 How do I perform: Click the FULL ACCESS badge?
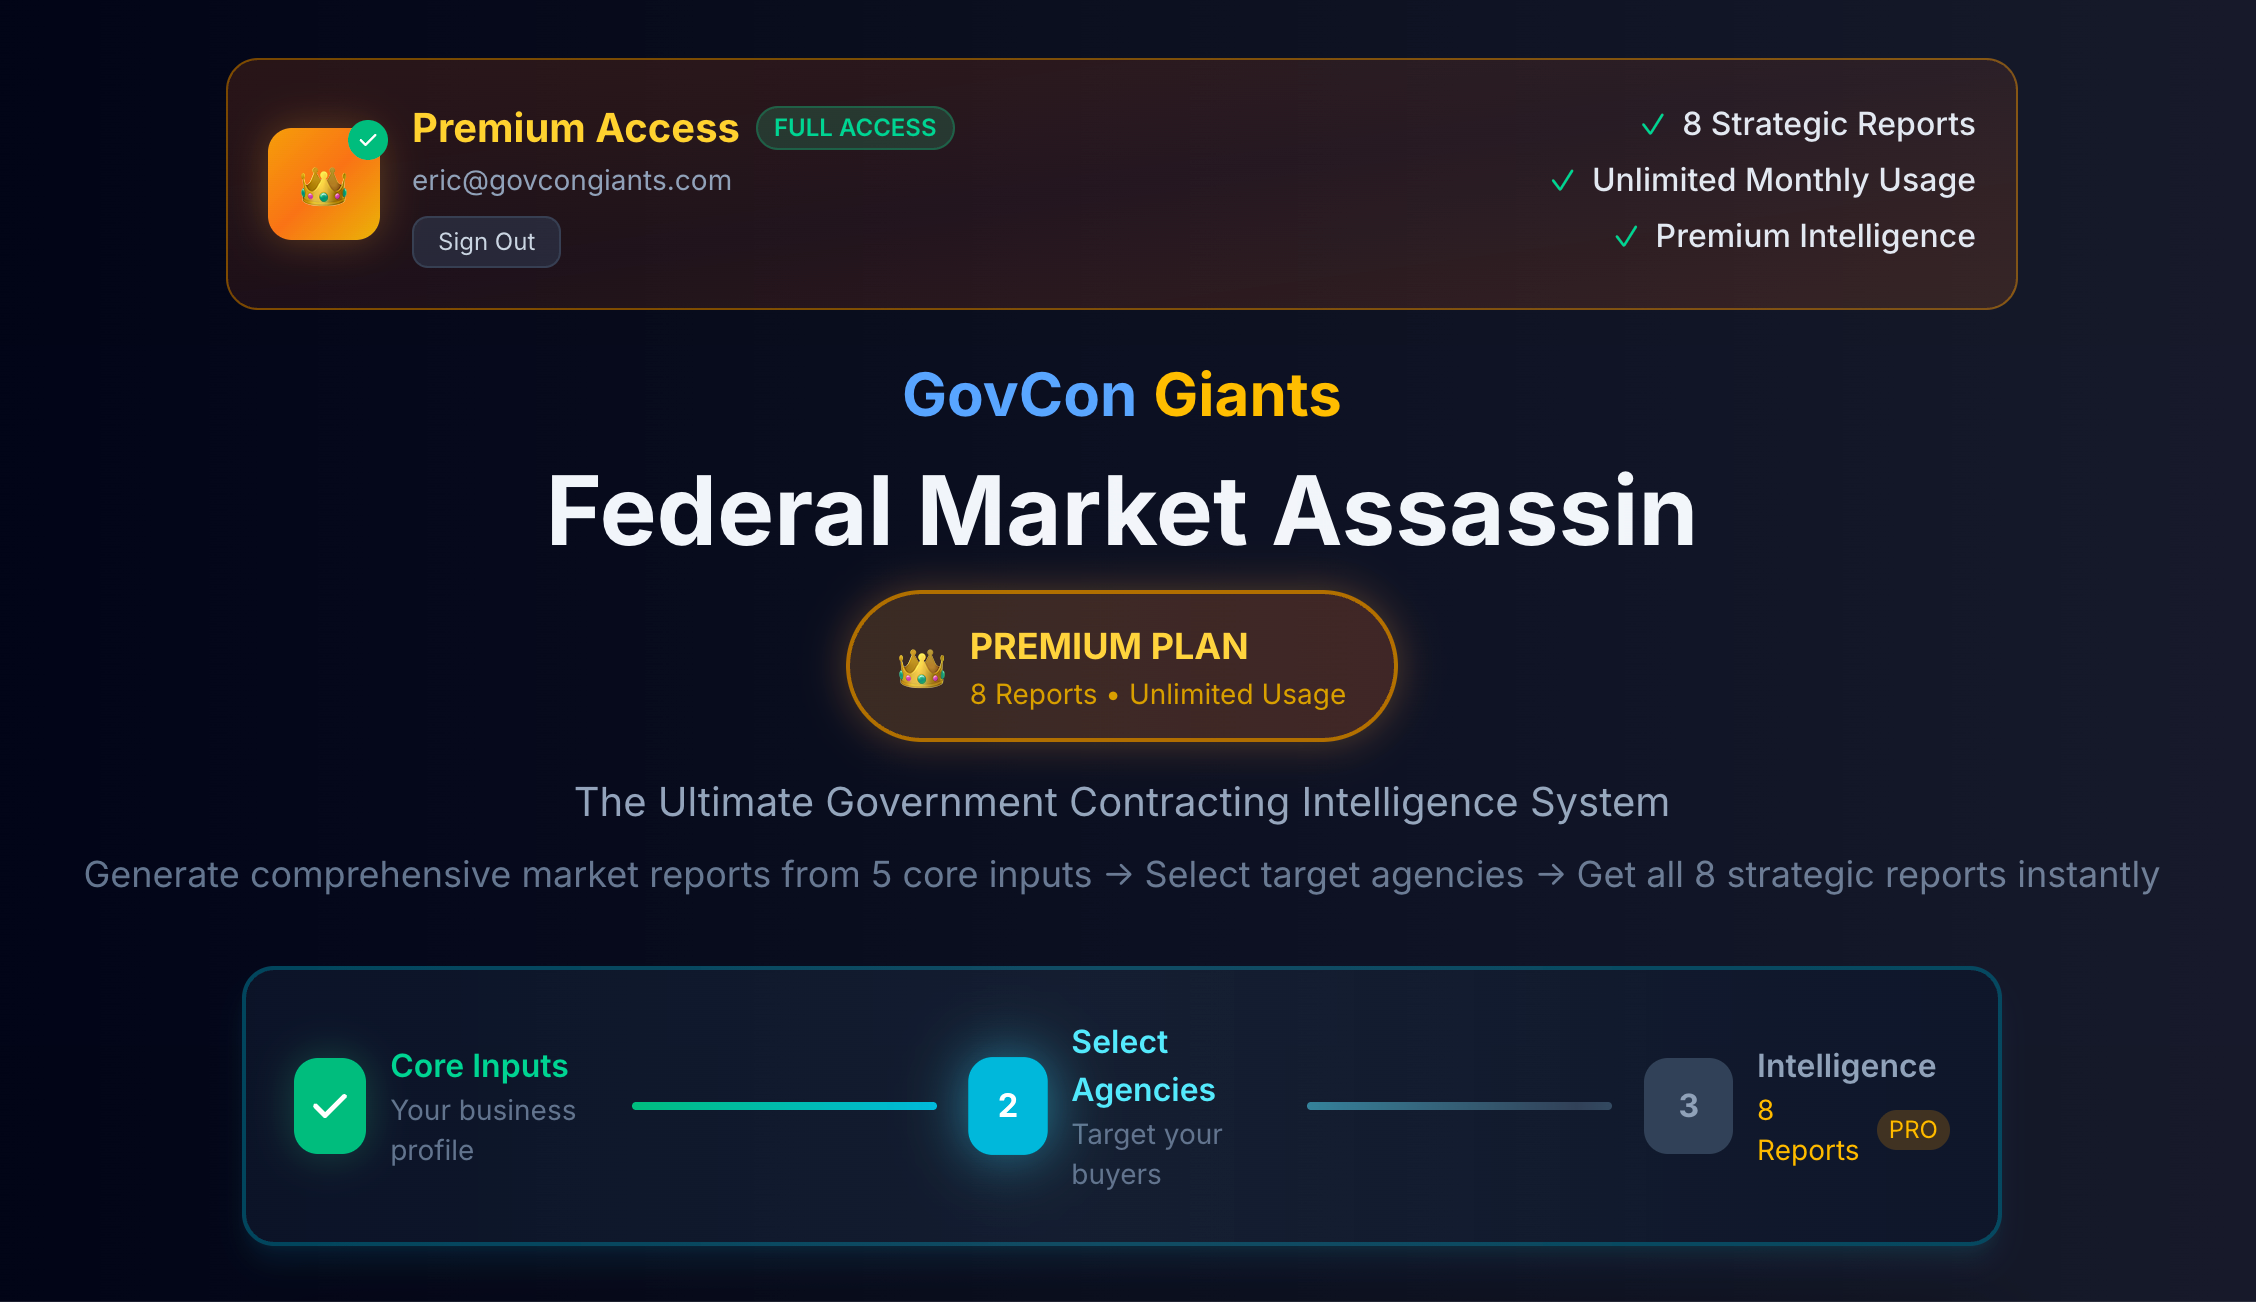click(855, 128)
